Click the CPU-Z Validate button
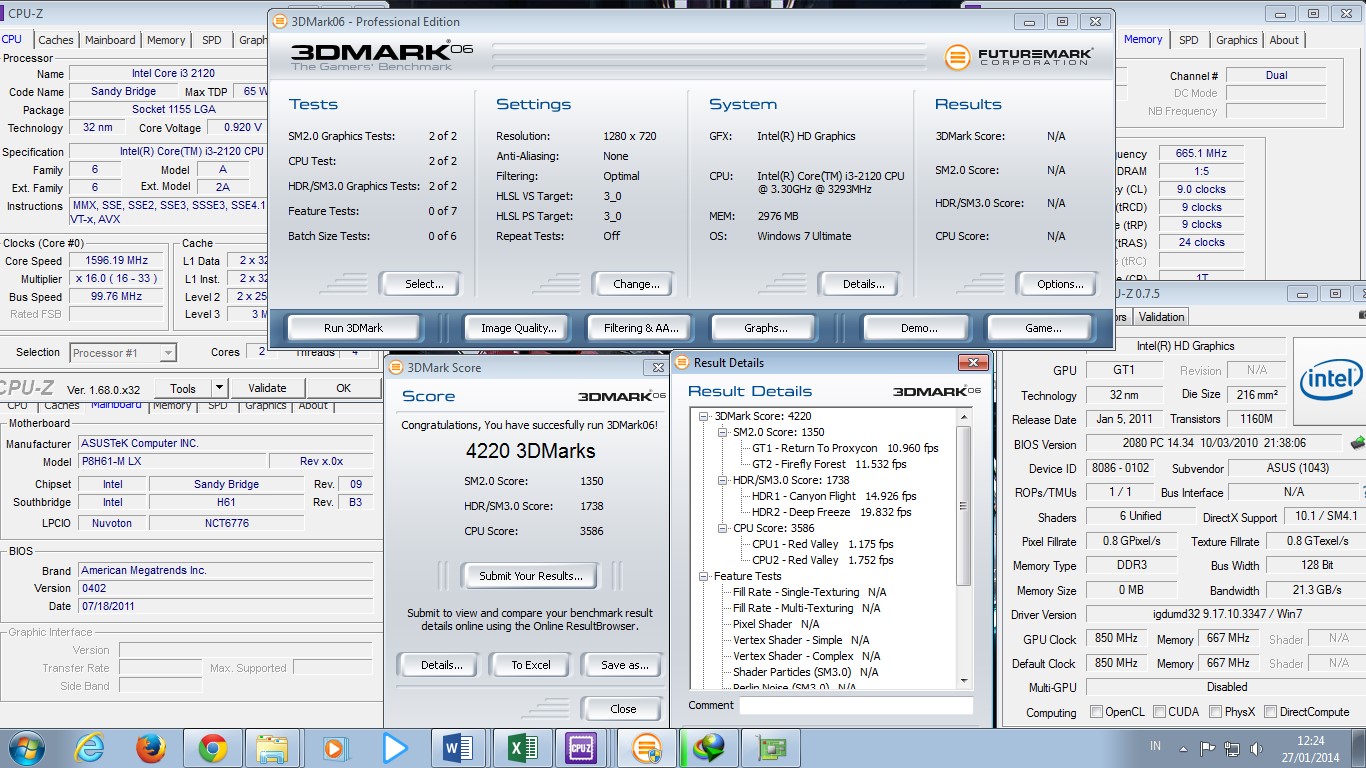Screen dimensions: 1366x768 267,388
